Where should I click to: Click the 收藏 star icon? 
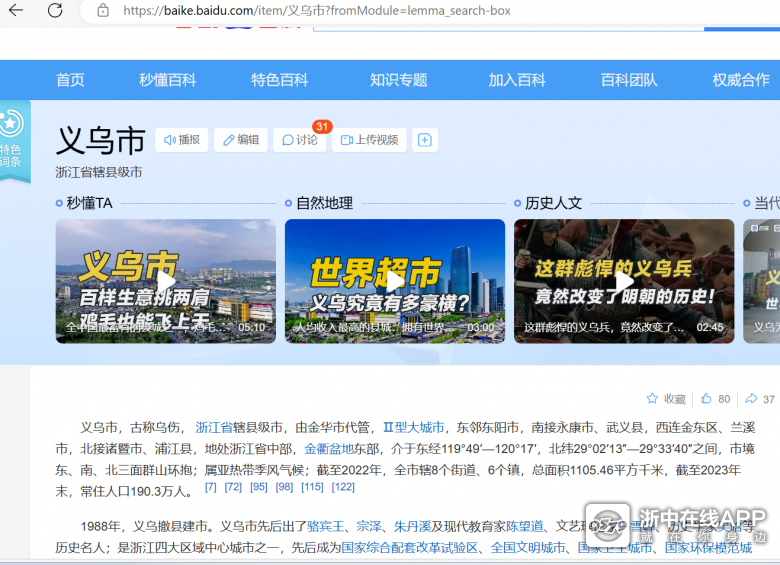pyautogui.click(x=652, y=398)
